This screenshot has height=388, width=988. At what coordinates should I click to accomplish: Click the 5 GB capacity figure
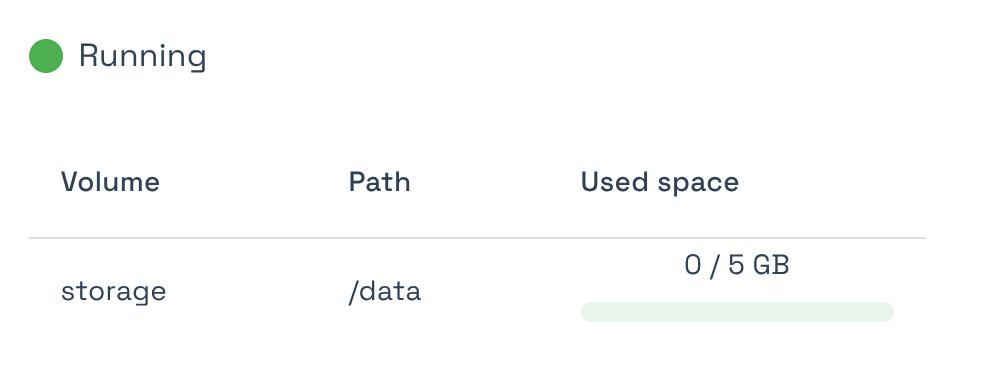point(759,265)
